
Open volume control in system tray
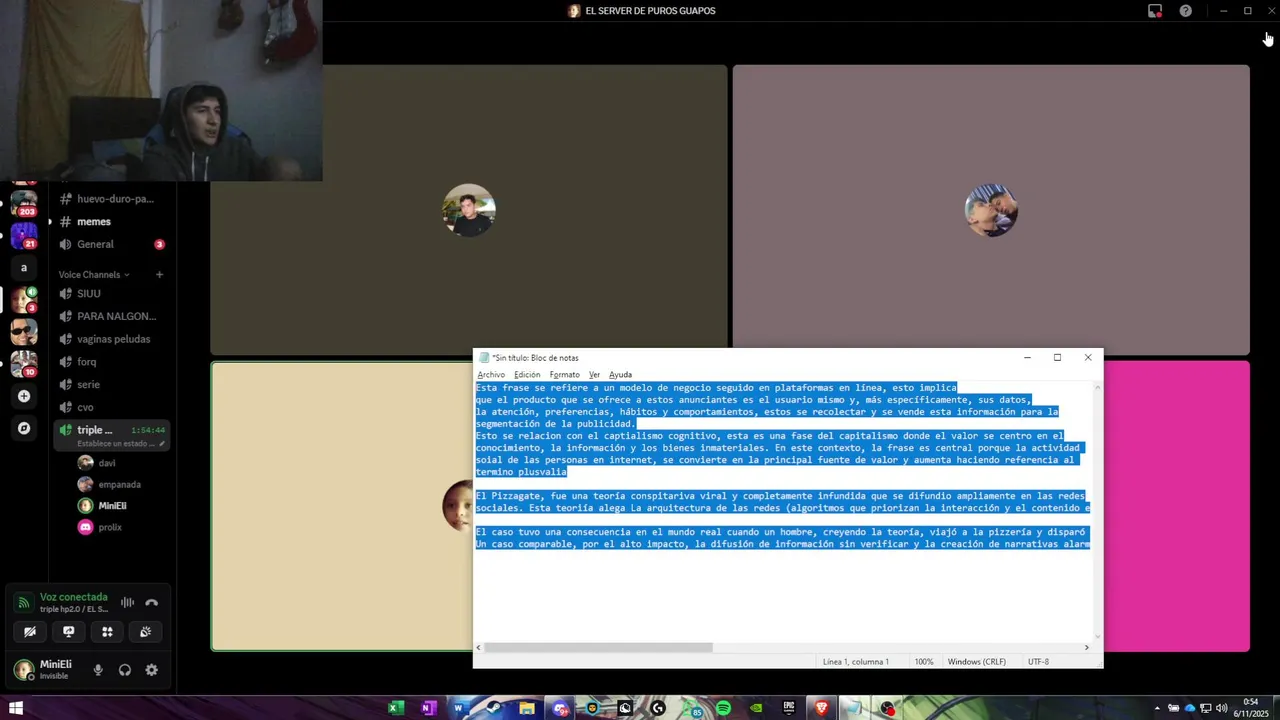(x=1221, y=708)
